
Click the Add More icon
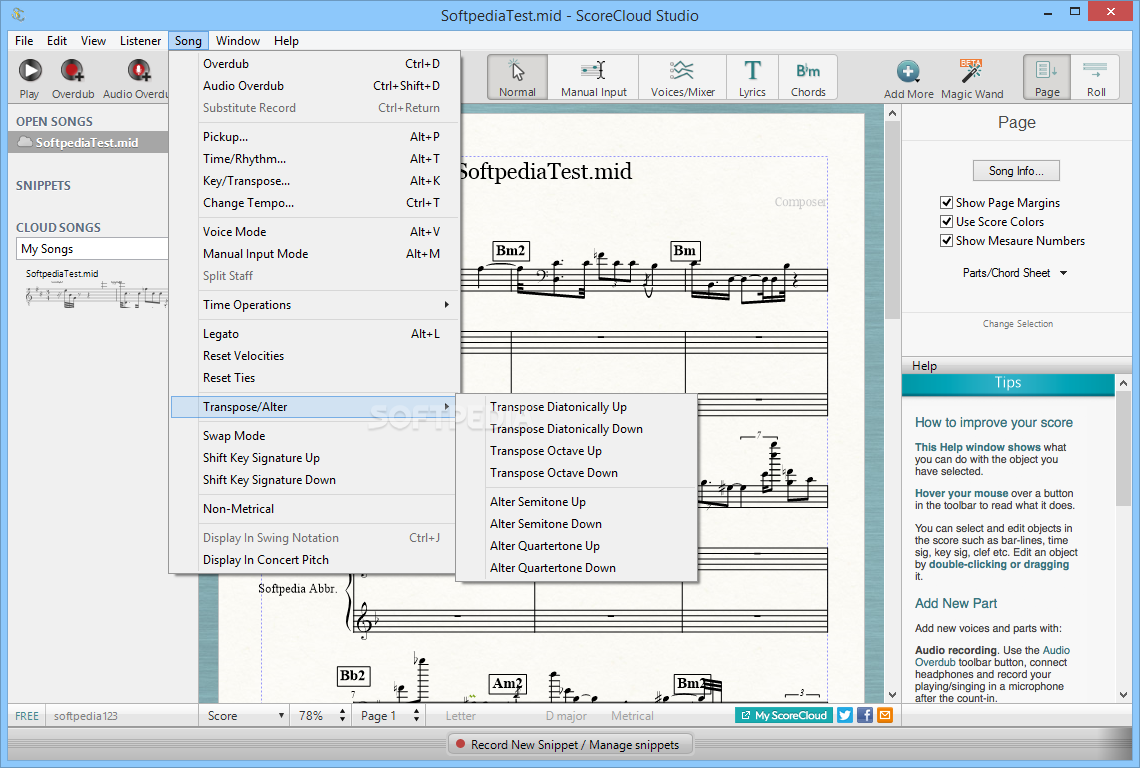tap(908, 71)
